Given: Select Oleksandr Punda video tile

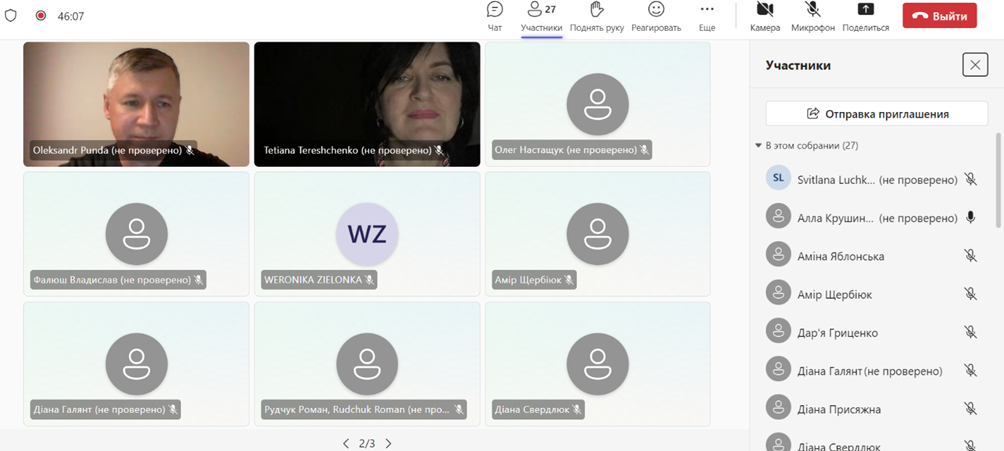Looking at the screenshot, I should coord(136,104).
